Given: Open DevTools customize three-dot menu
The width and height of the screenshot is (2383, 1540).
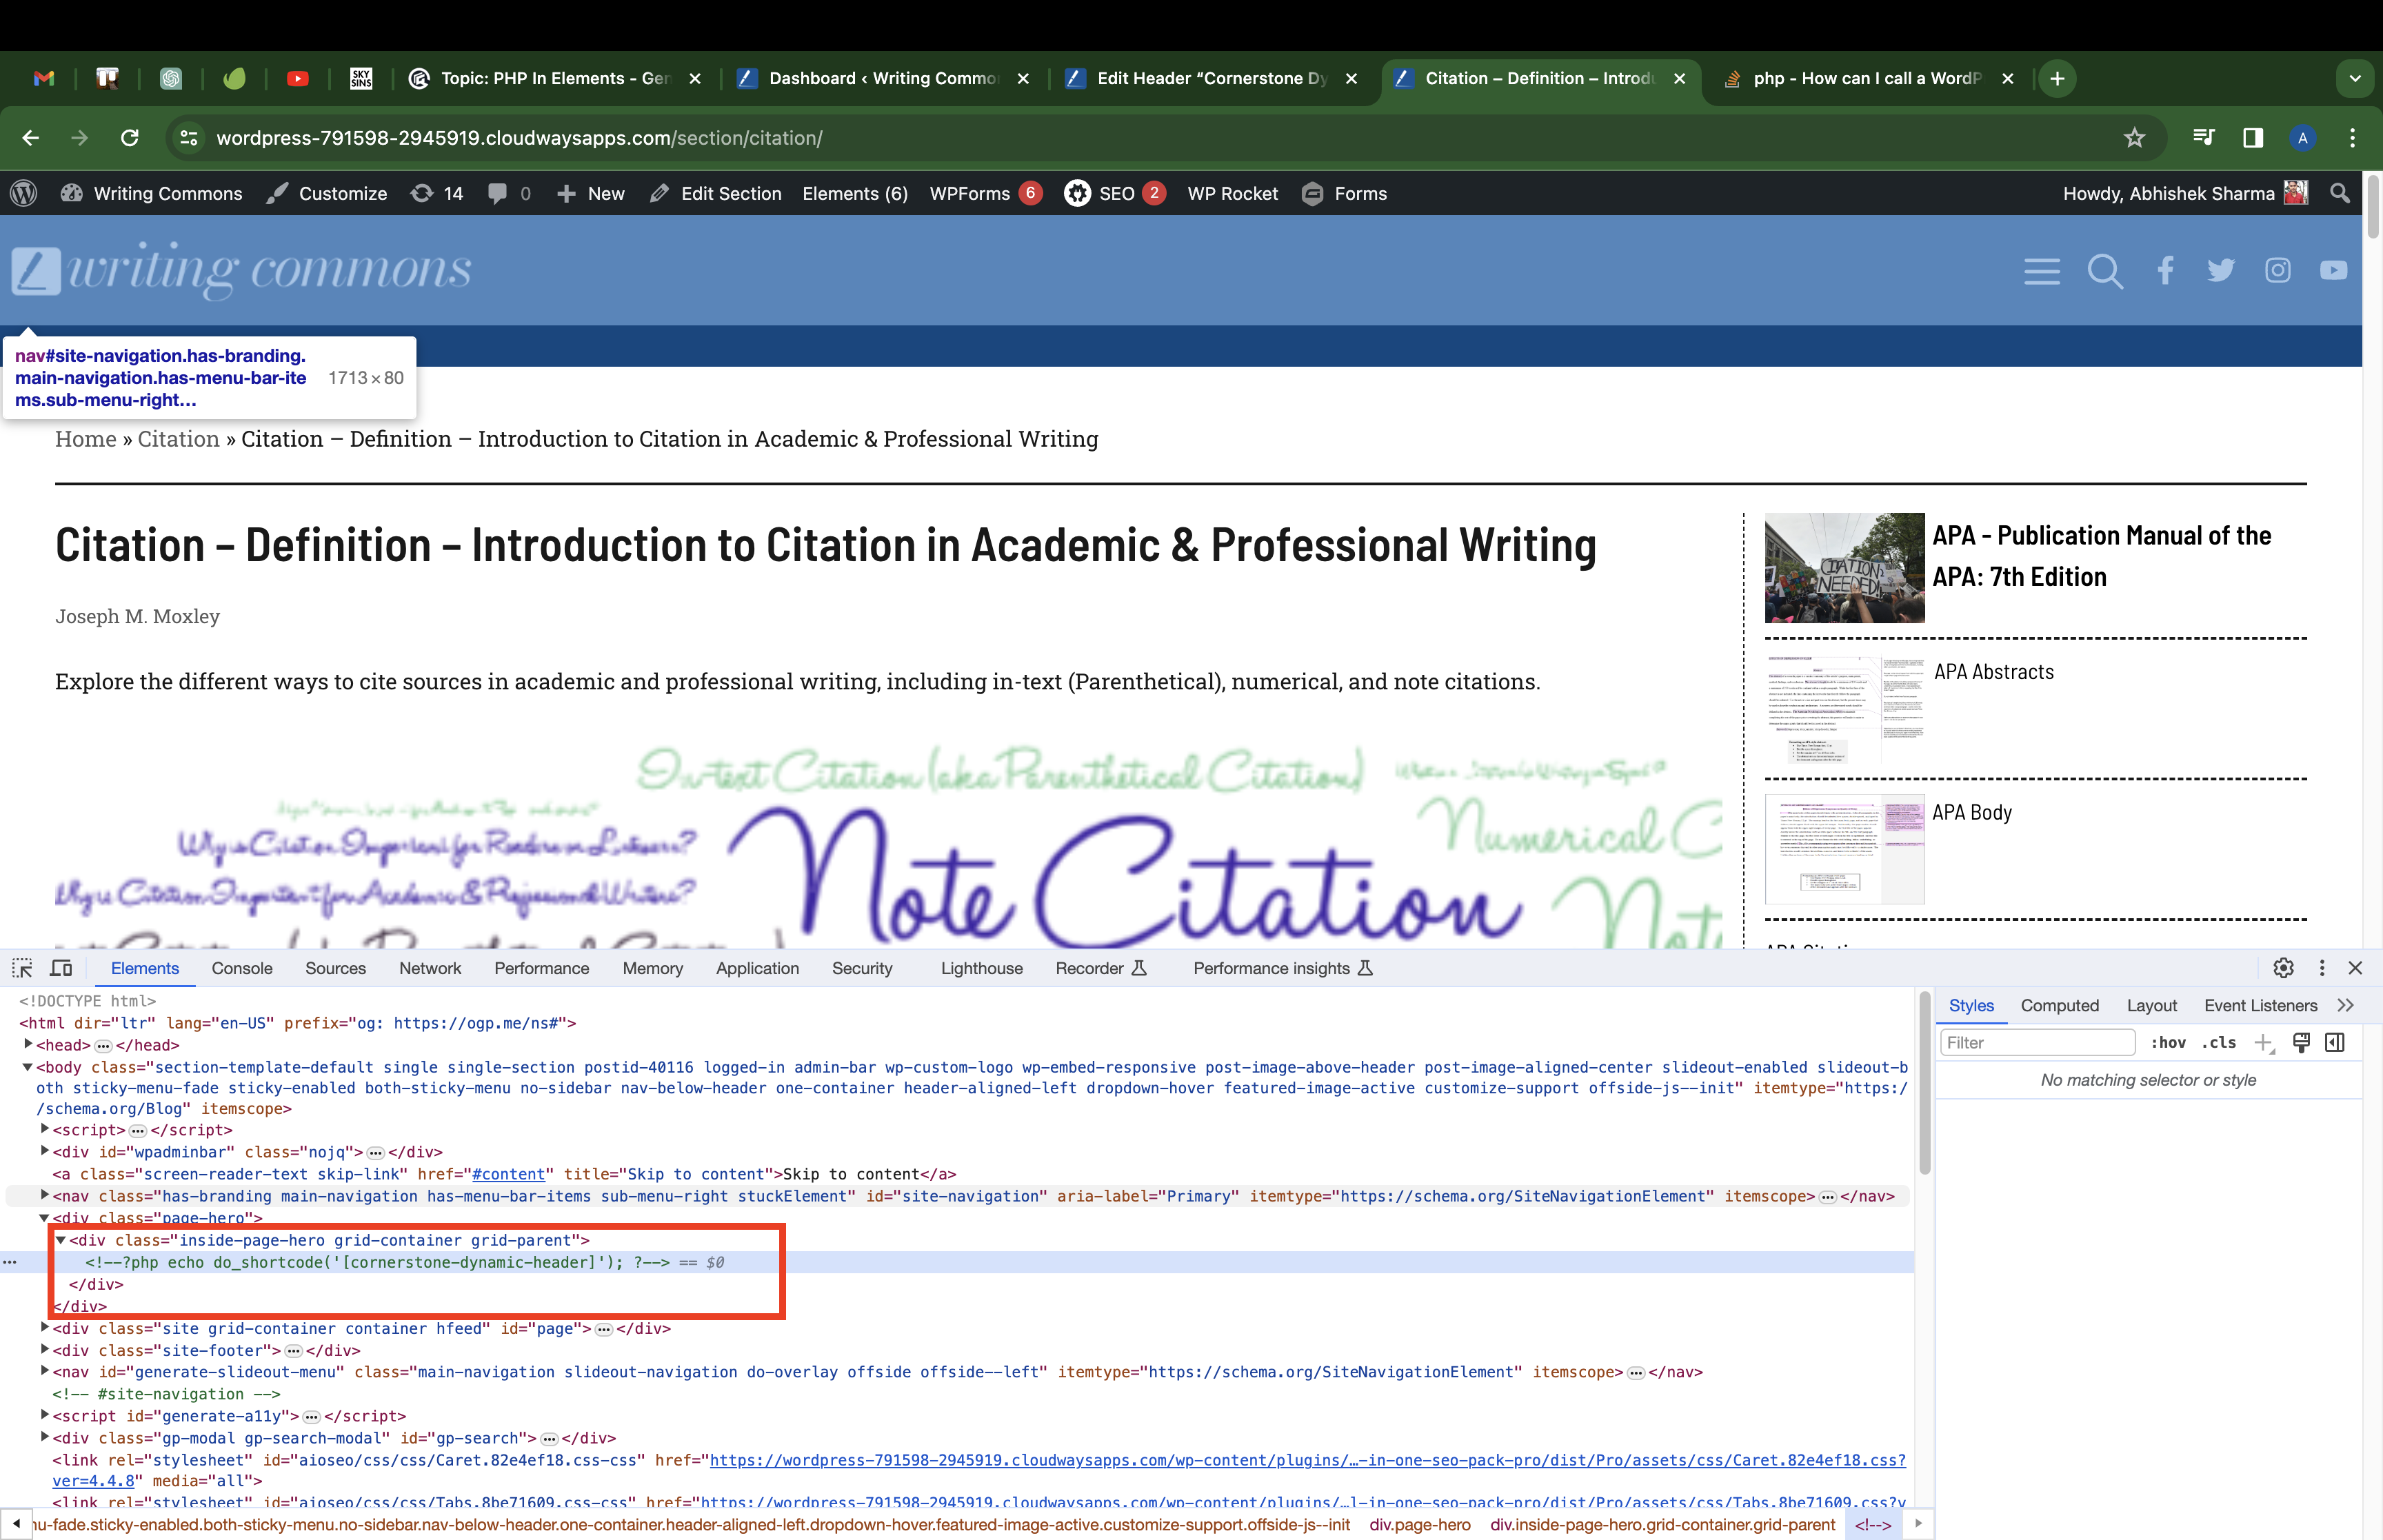Looking at the screenshot, I should [x=2322, y=968].
